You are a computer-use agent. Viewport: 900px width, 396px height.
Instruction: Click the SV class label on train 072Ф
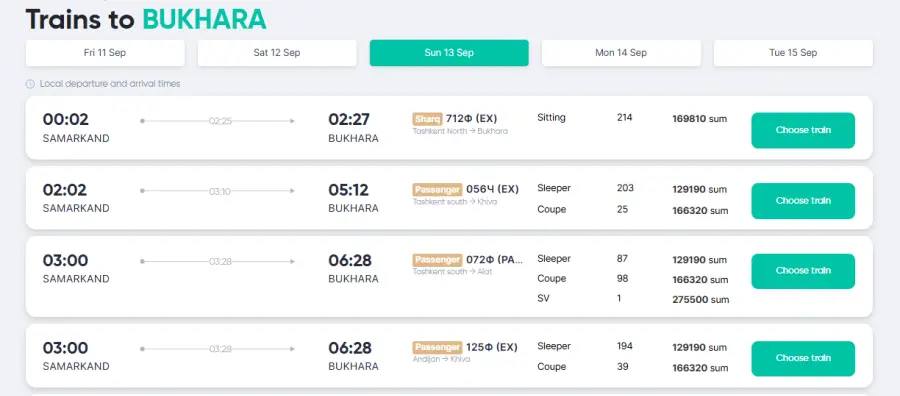point(543,298)
